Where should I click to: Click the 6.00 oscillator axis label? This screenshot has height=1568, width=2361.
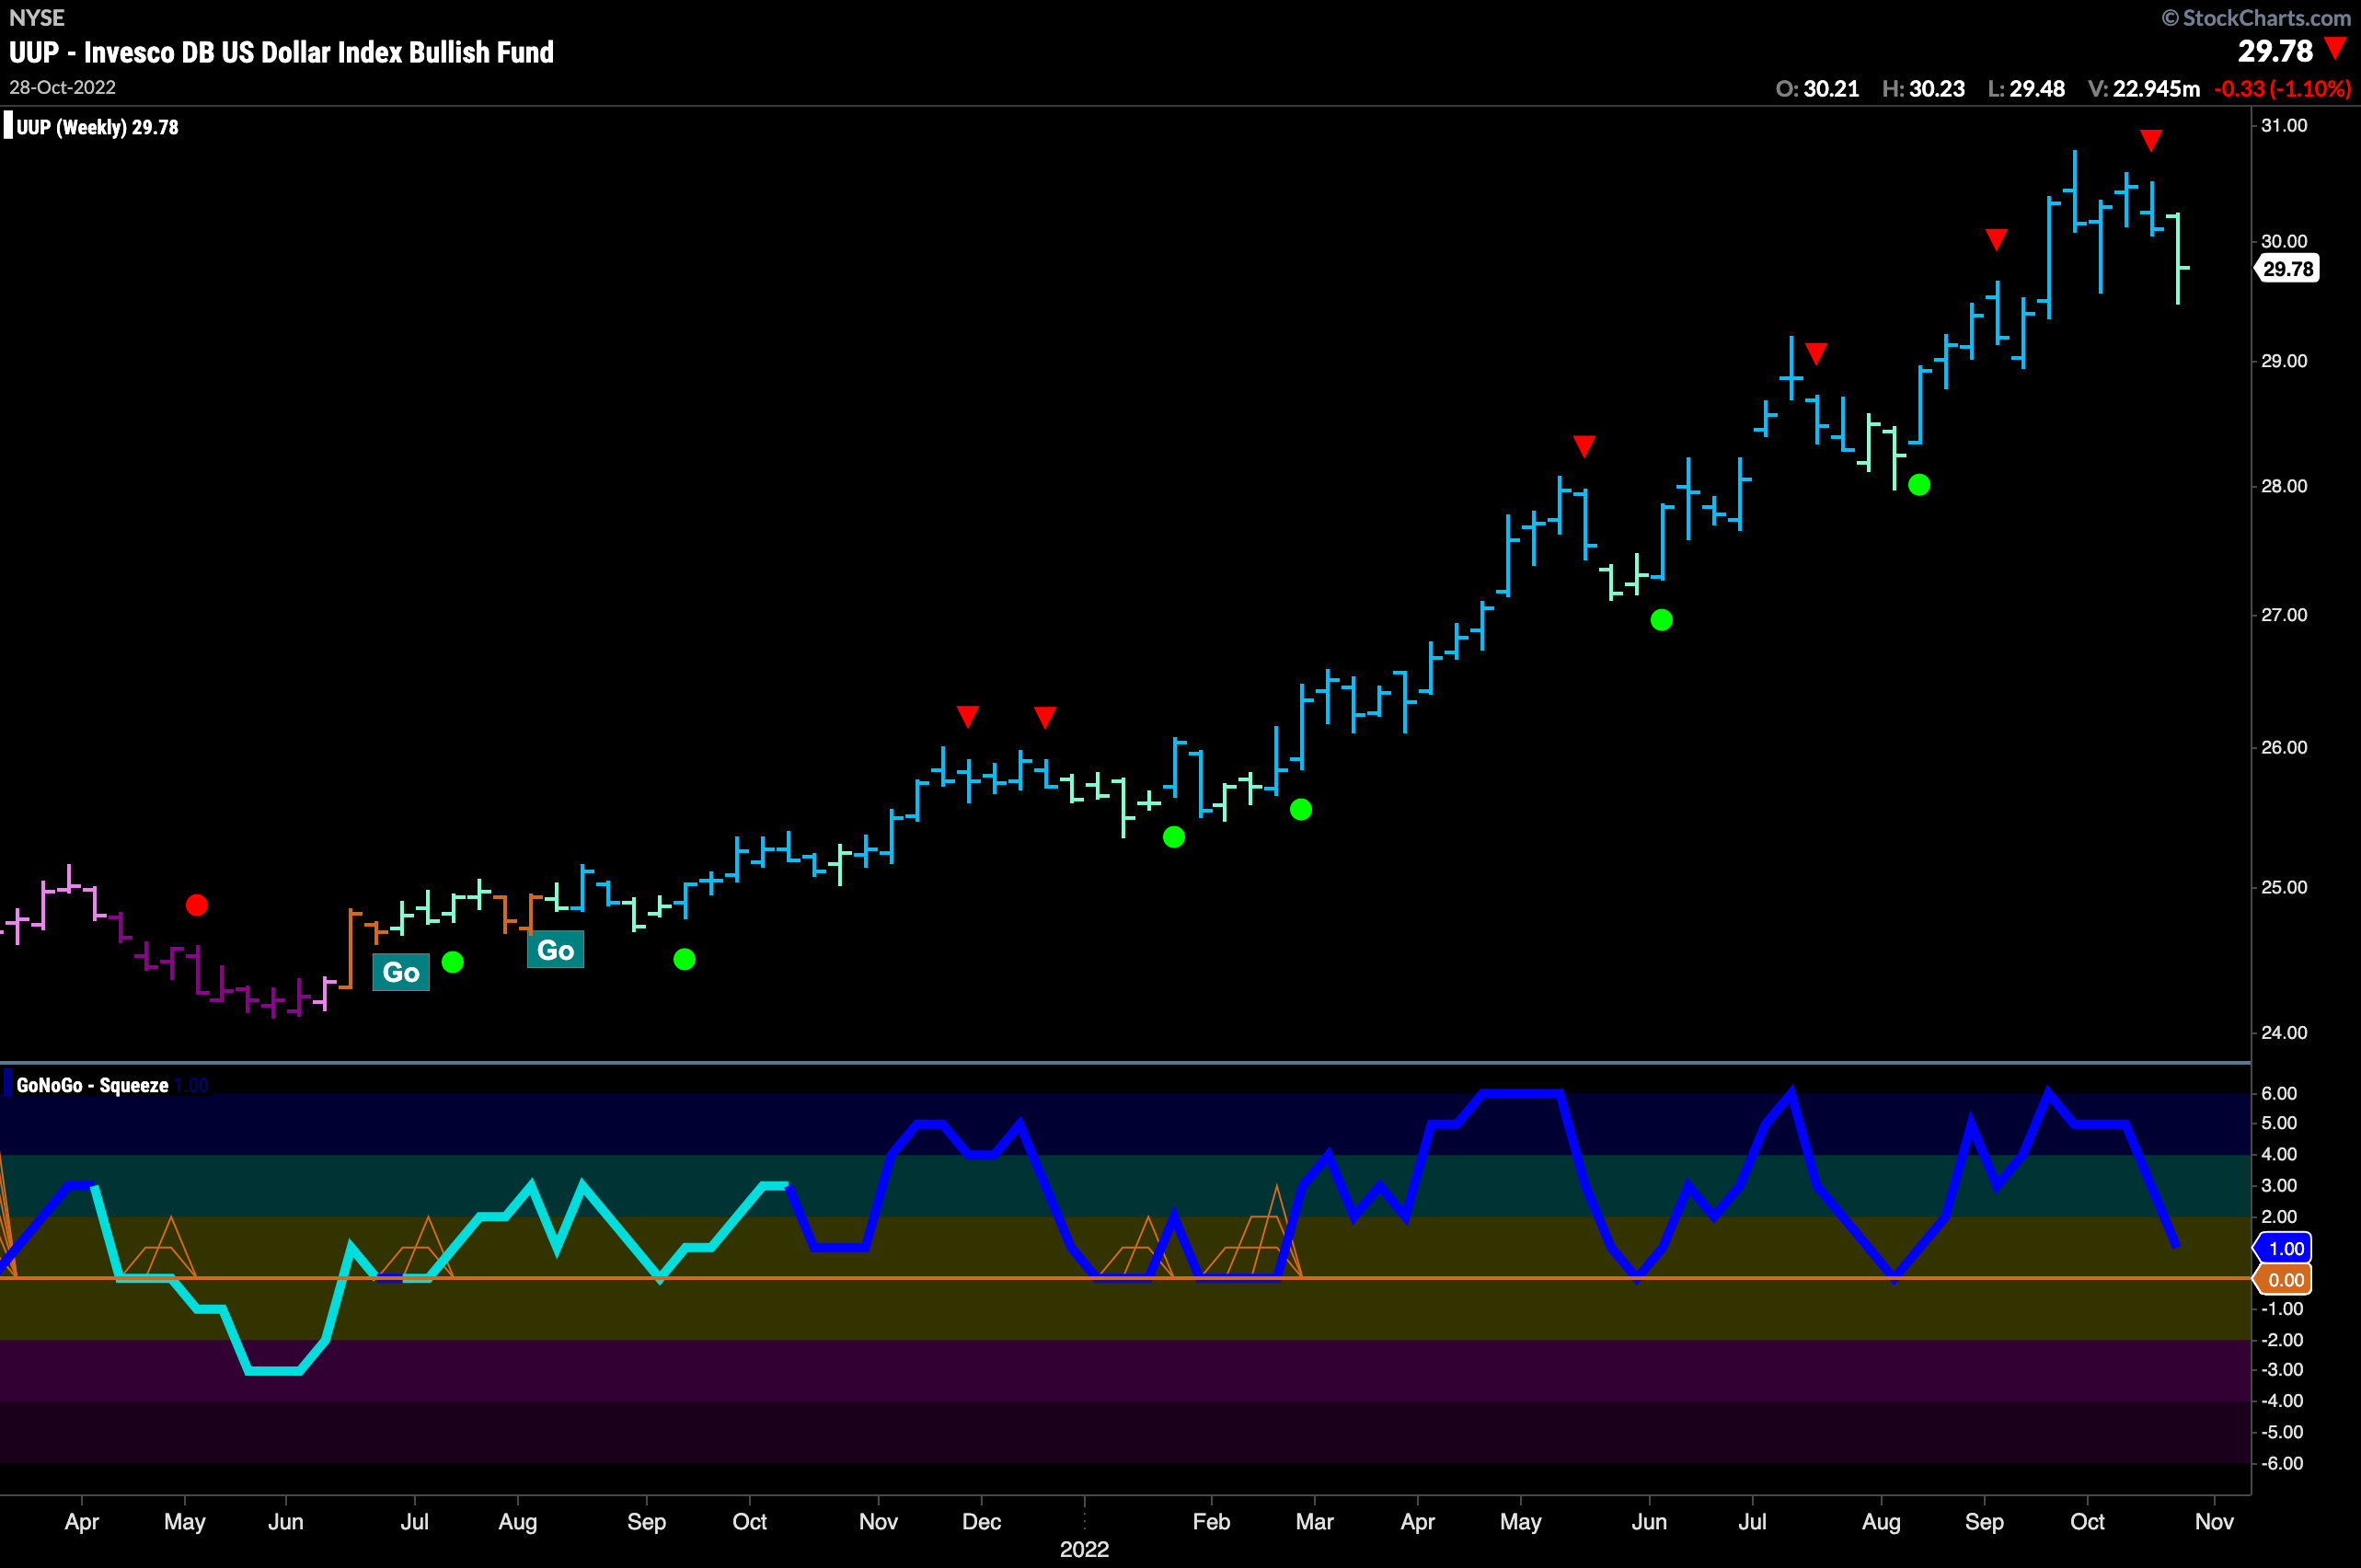point(2279,1093)
